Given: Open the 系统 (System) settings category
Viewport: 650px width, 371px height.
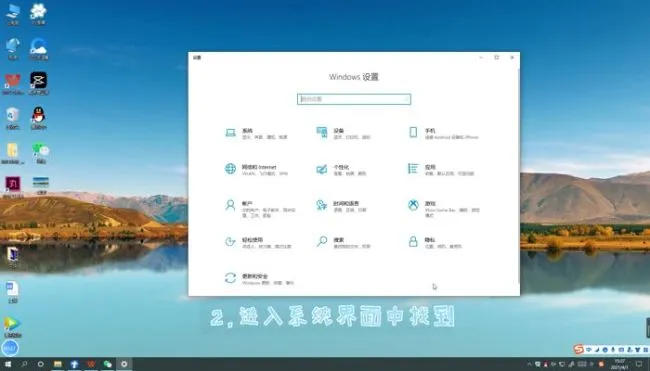Looking at the screenshot, I should click(256, 133).
